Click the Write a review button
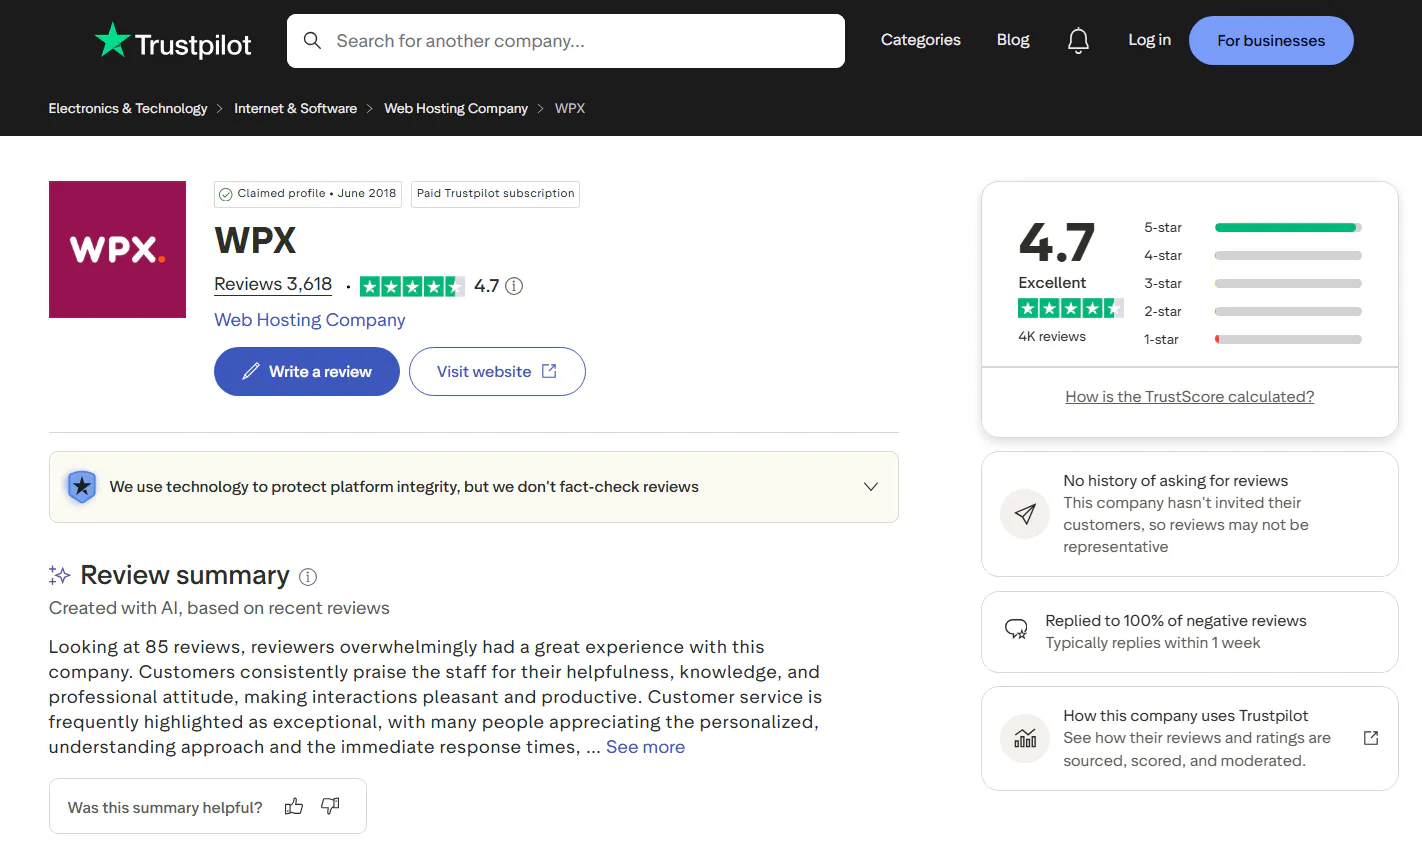1422x862 pixels. 307,372
